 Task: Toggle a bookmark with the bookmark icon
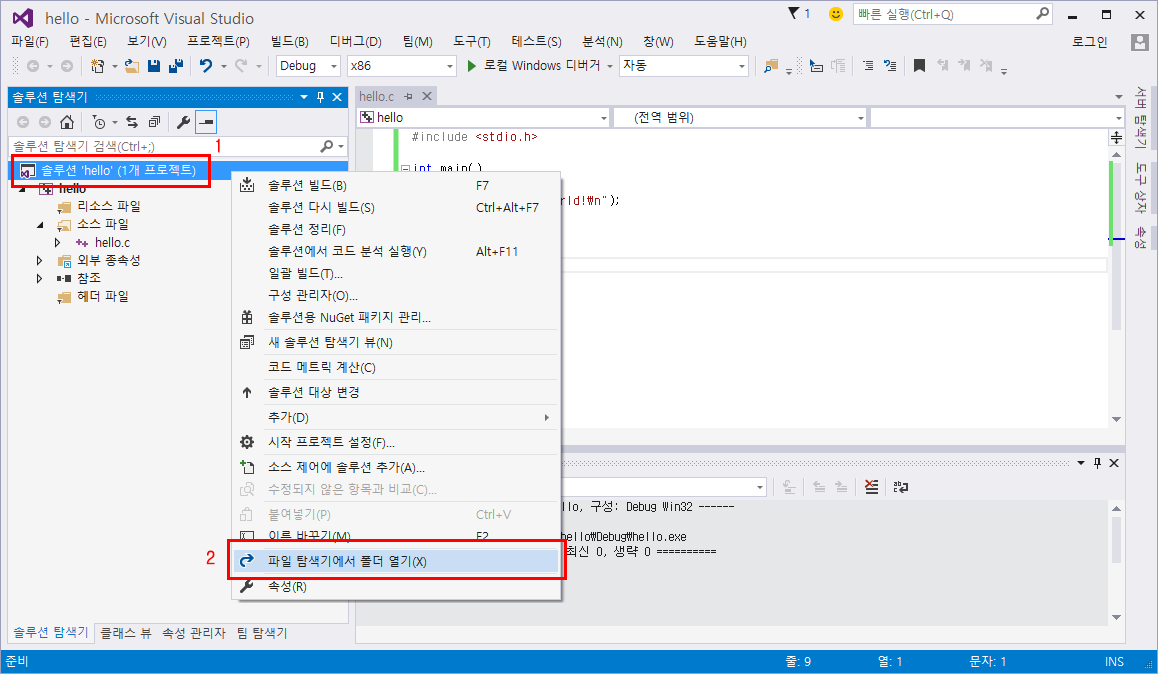[x=919, y=66]
